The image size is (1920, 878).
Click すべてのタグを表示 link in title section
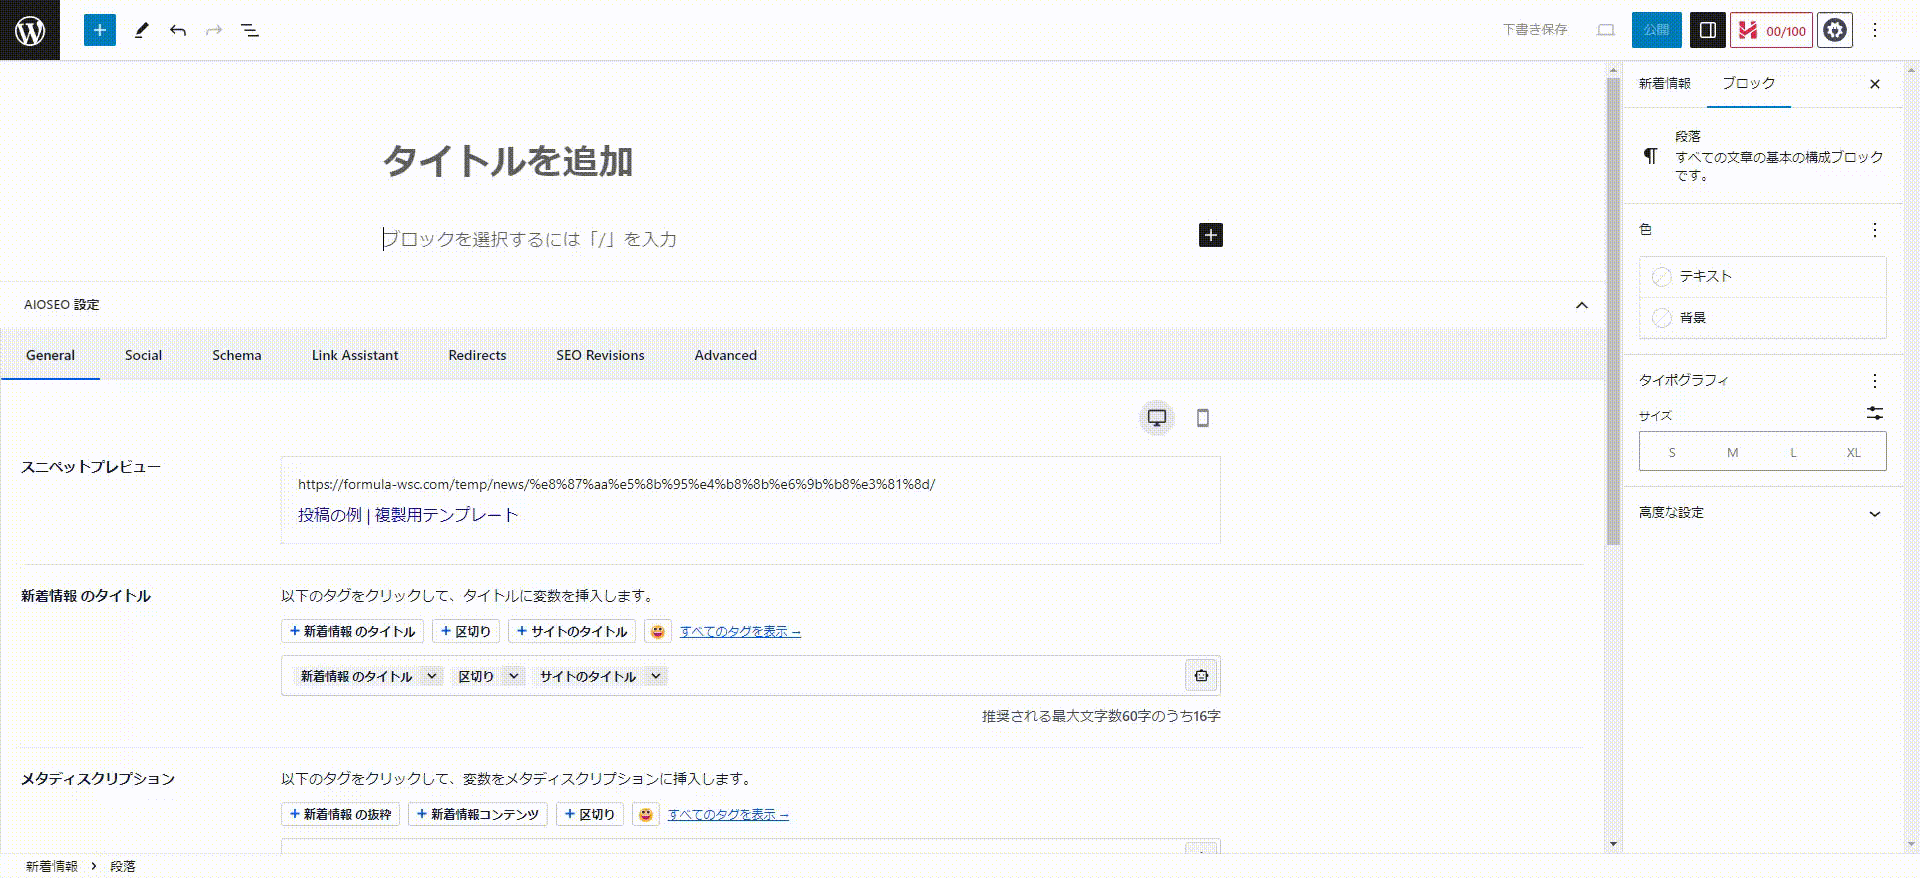pyautogui.click(x=740, y=632)
